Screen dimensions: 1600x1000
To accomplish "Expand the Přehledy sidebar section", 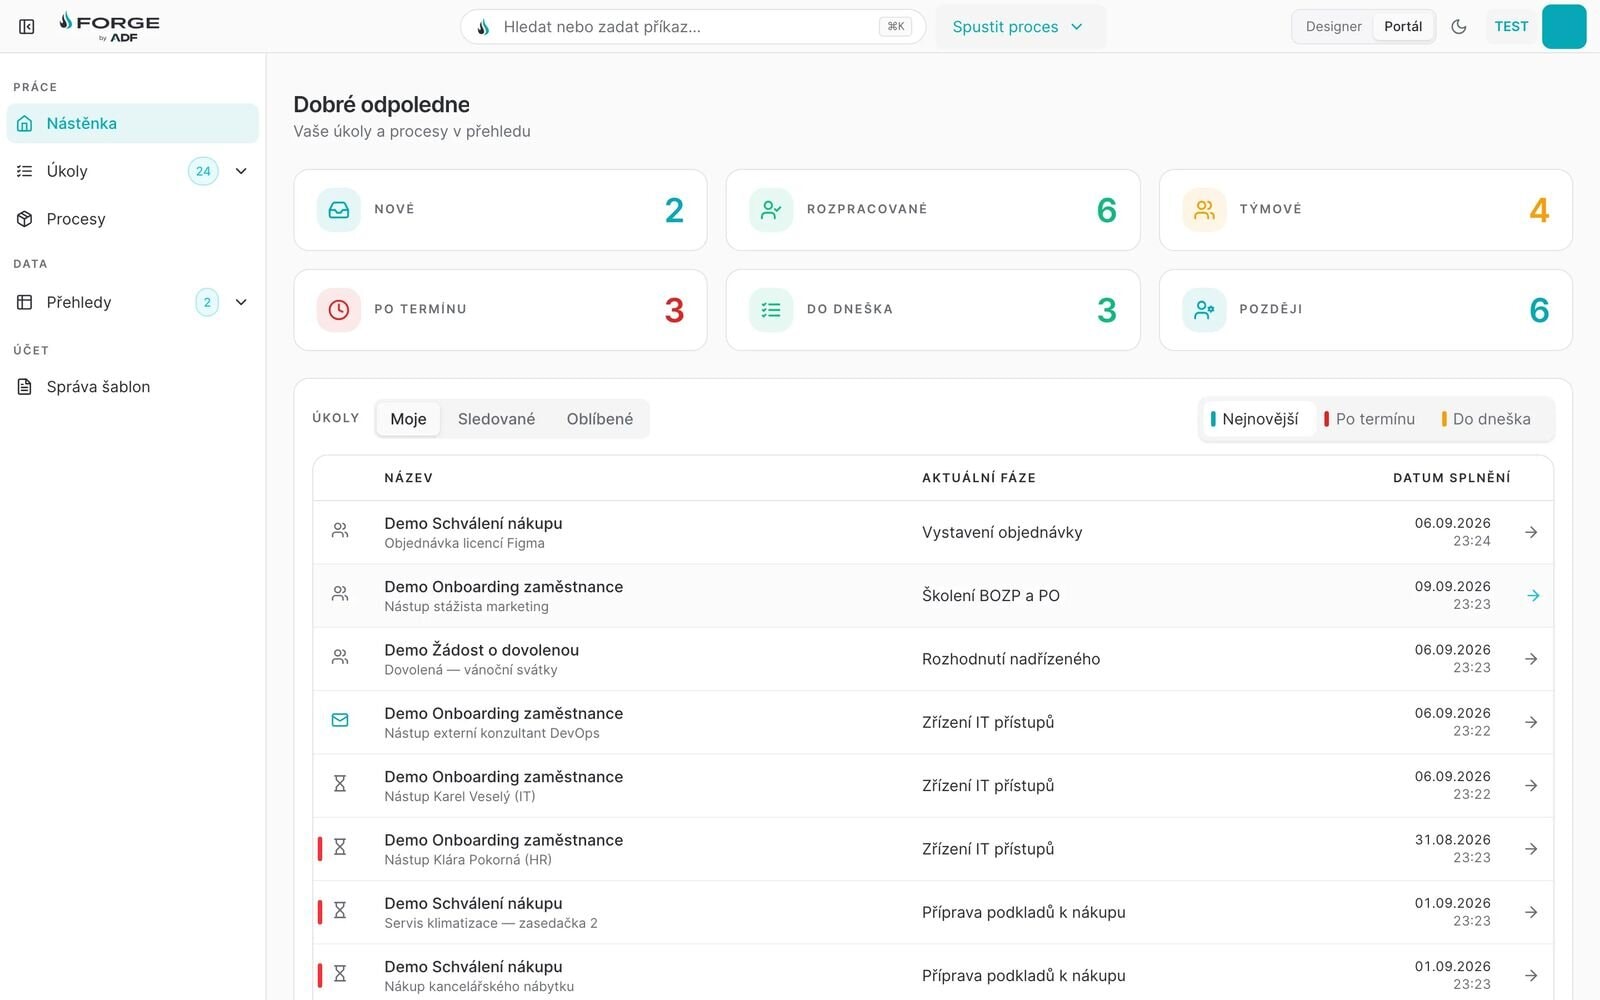I will [241, 302].
